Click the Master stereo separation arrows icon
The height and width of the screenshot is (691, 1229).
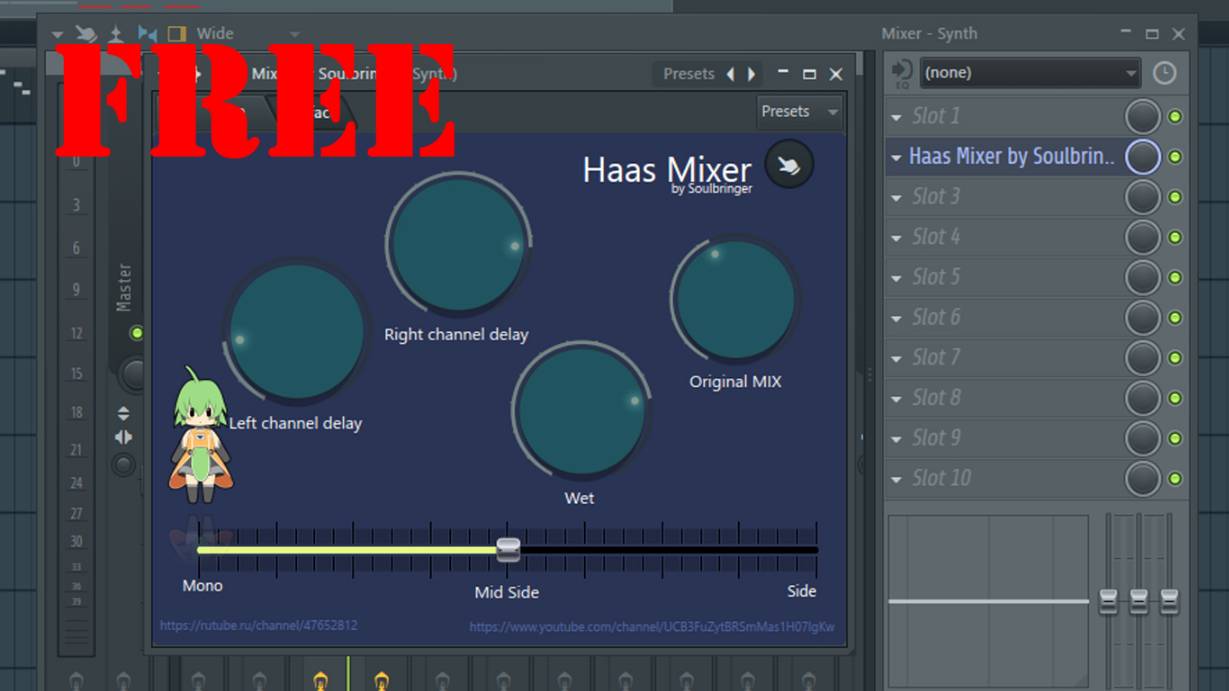coord(123,437)
